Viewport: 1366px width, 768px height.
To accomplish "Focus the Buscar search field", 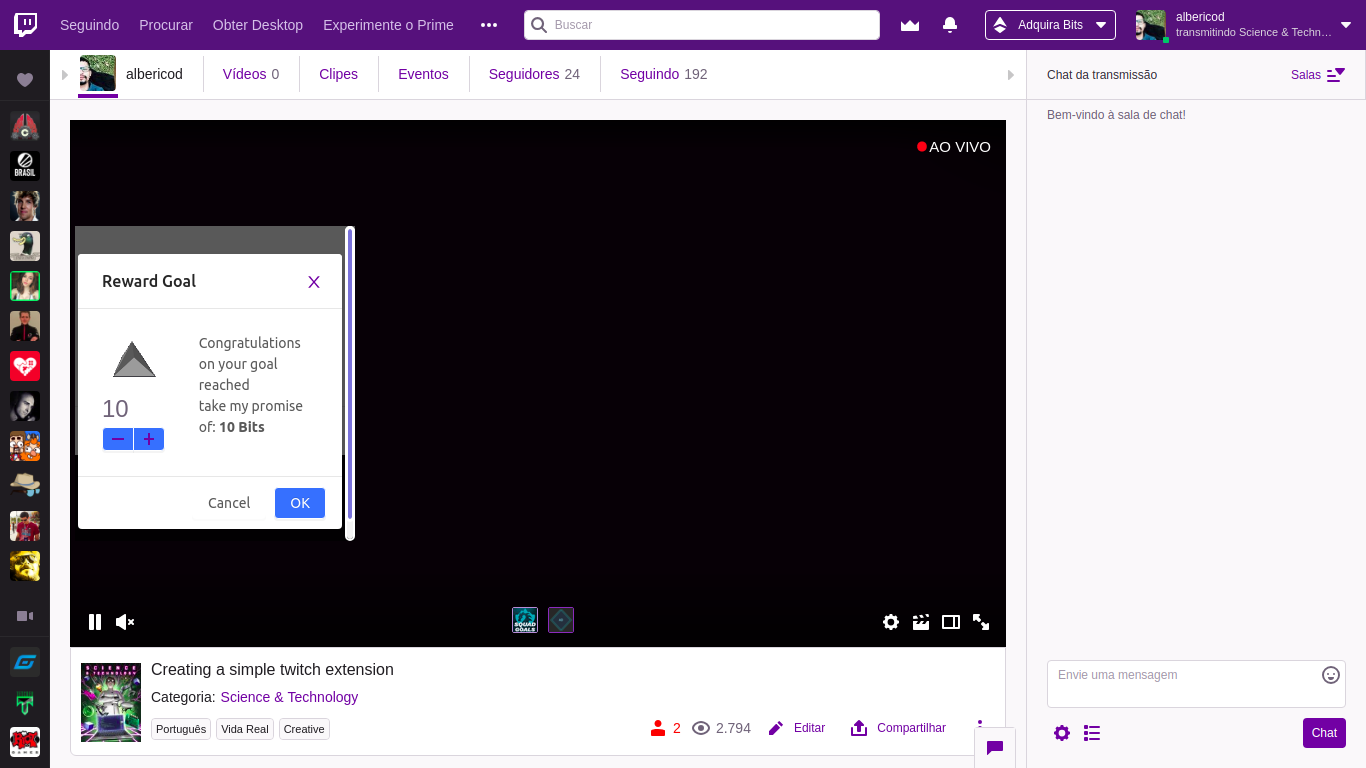I will [x=702, y=25].
